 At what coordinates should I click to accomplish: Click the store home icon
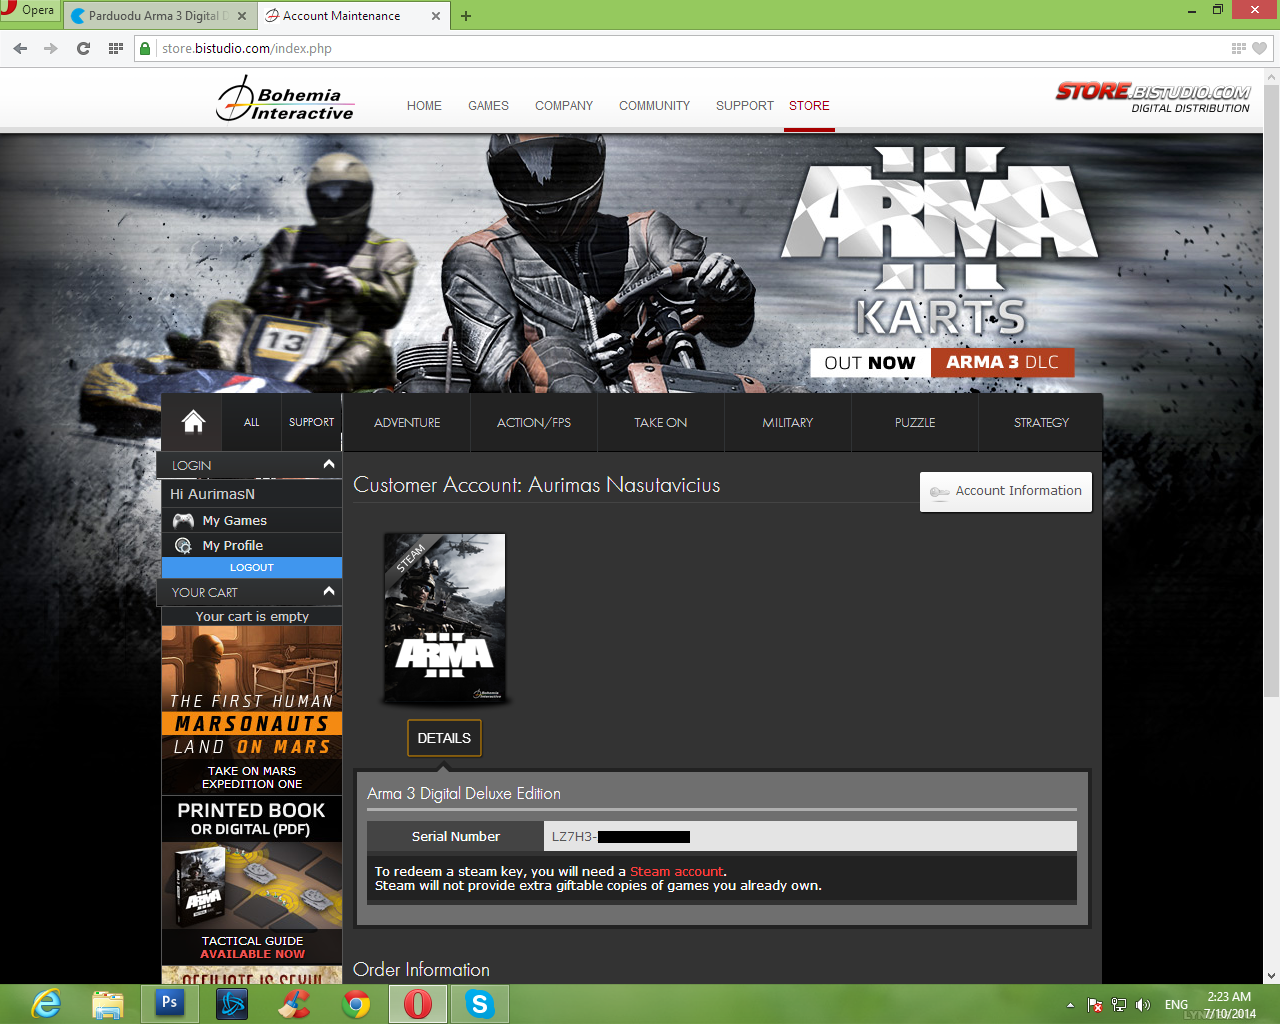pyautogui.click(x=193, y=422)
